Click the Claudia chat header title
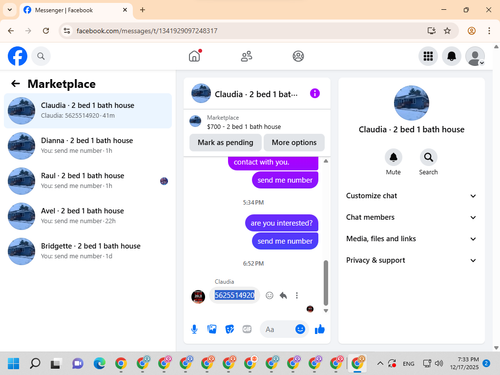 (x=256, y=94)
